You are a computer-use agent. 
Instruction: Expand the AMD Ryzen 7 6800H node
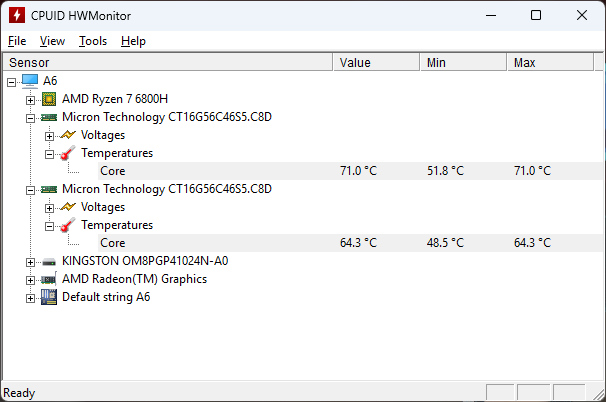[30, 99]
